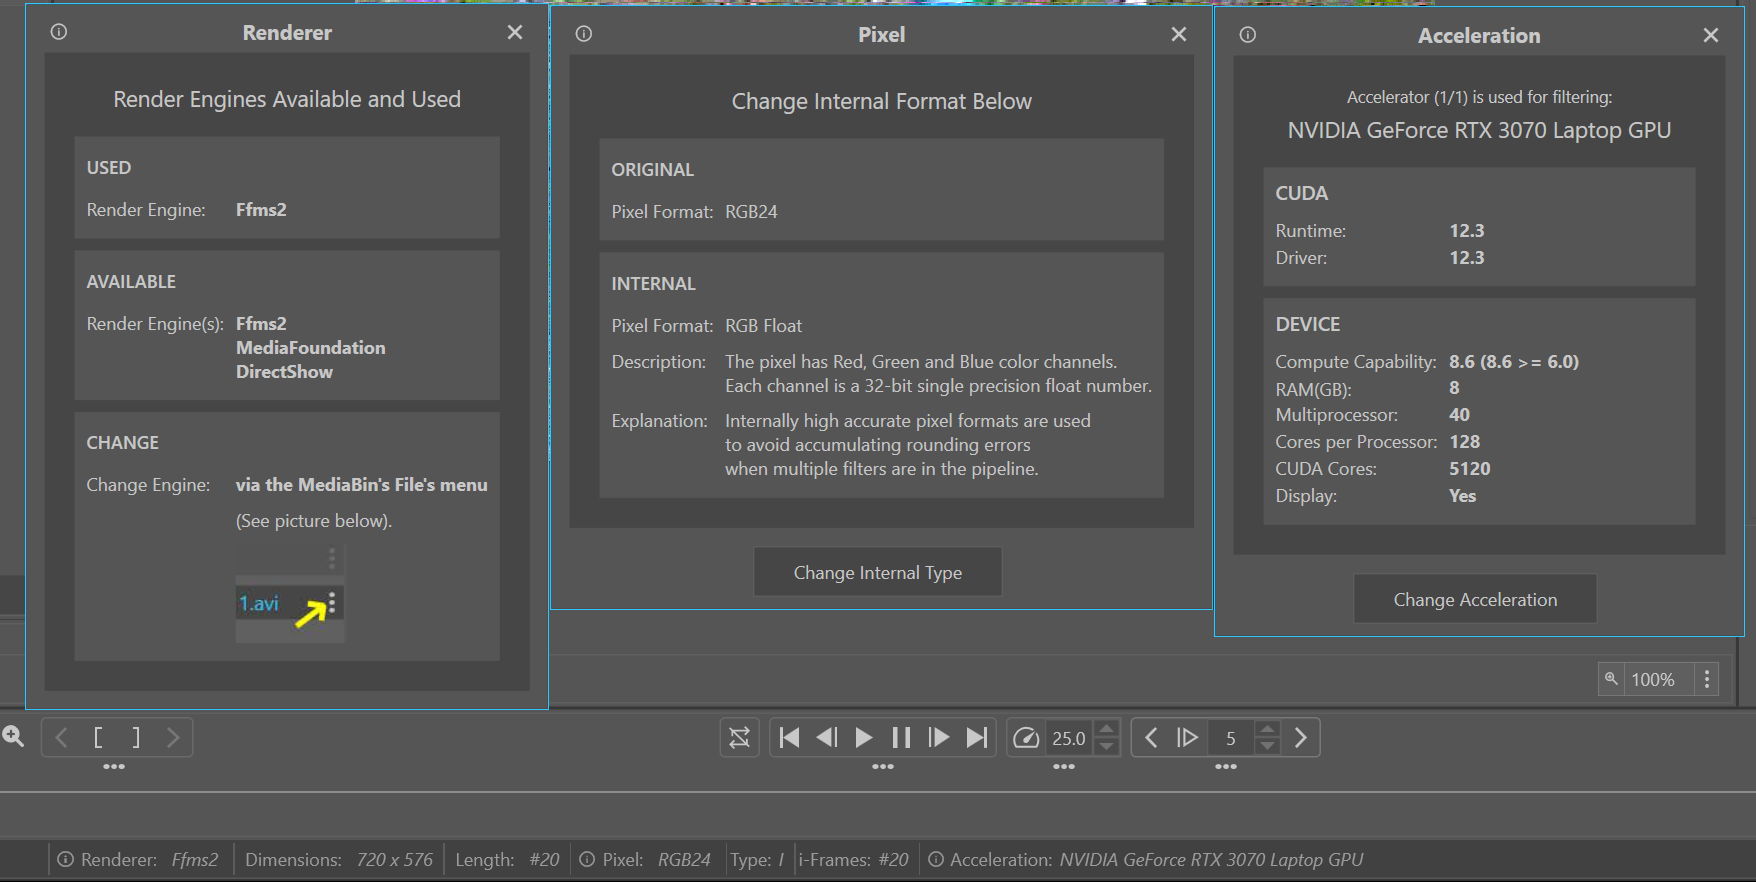Decrease playback speed with the down arrow
The height and width of the screenshot is (882, 1756).
coord(1106,746)
